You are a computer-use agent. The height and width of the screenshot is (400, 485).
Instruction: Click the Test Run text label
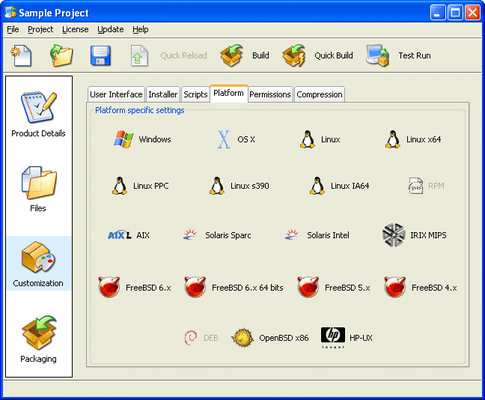point(415,55)
